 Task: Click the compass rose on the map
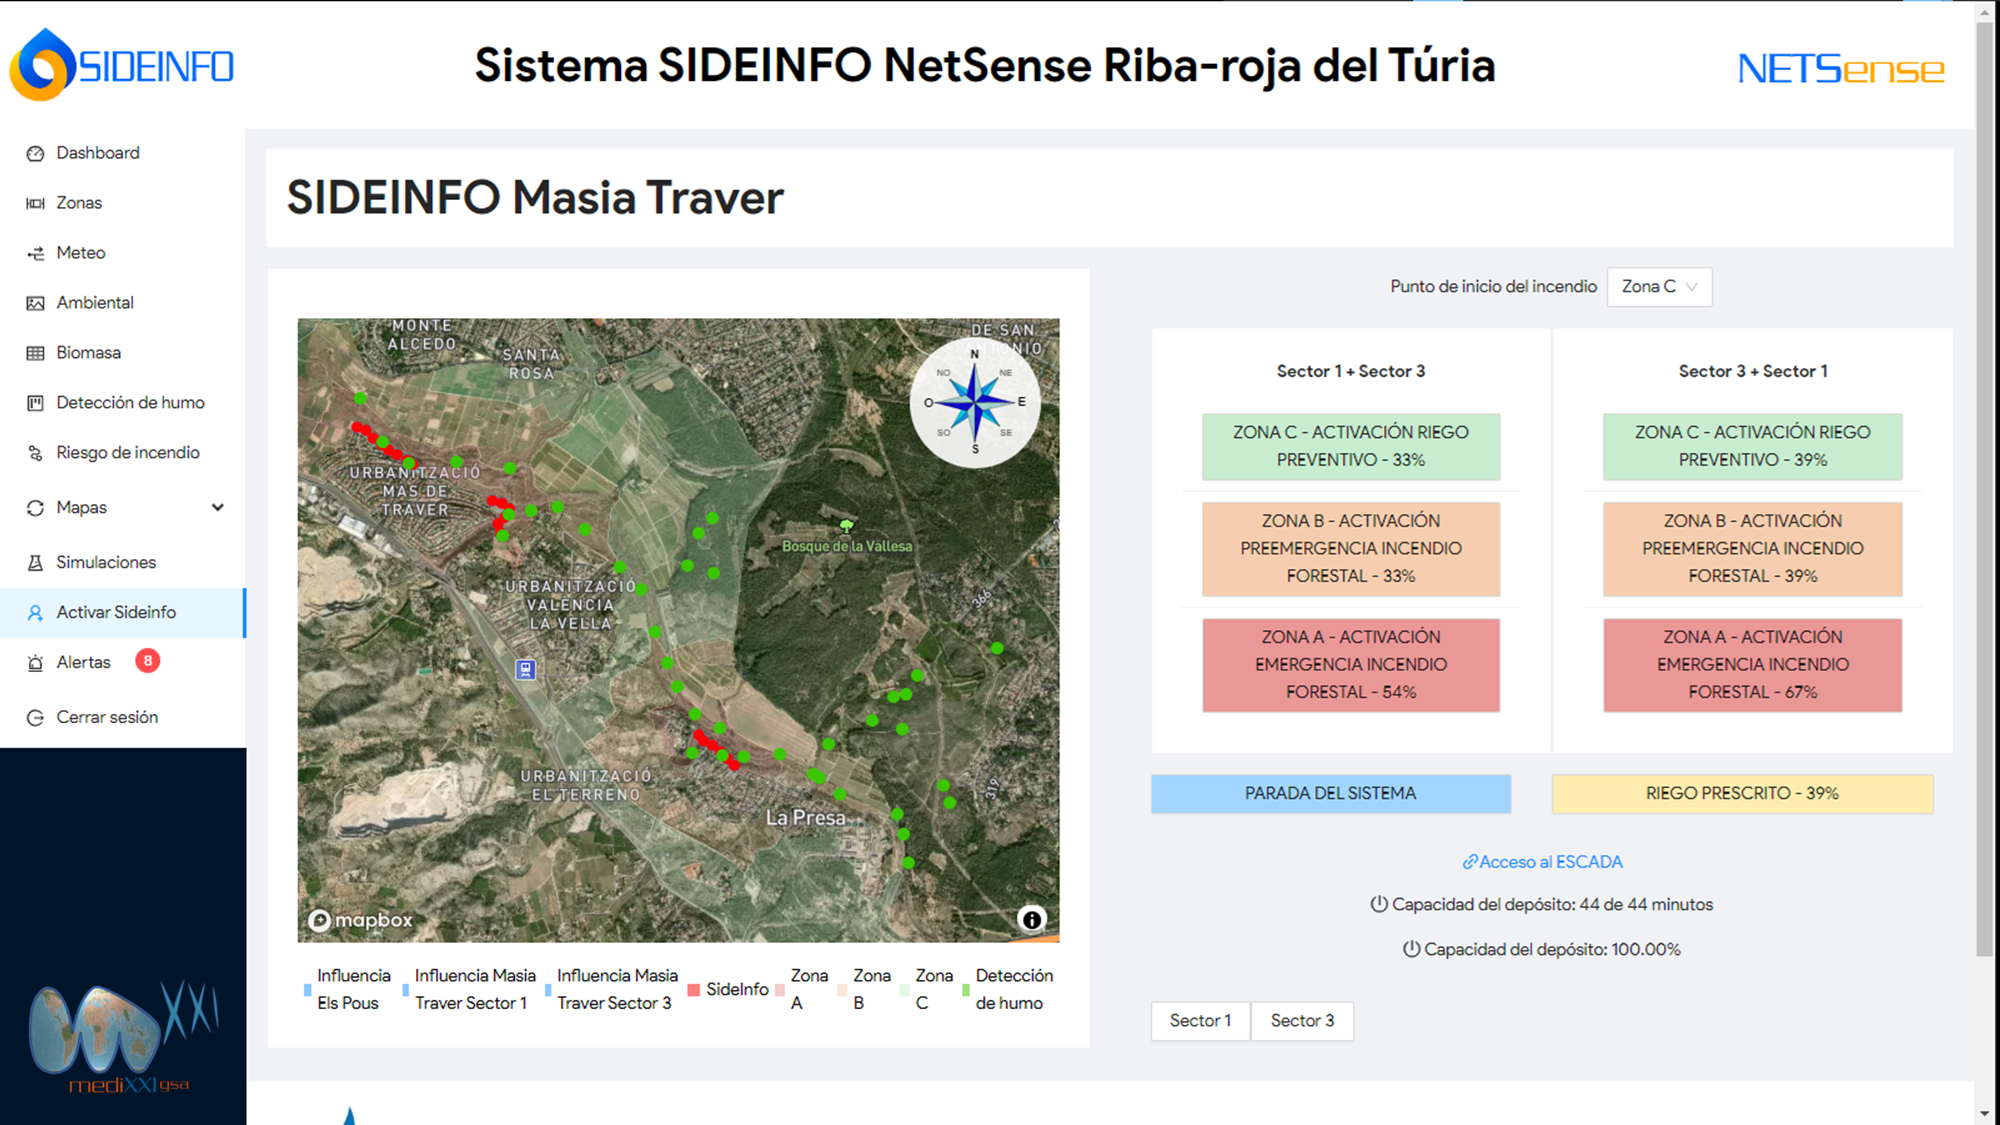tap(975, 402)
